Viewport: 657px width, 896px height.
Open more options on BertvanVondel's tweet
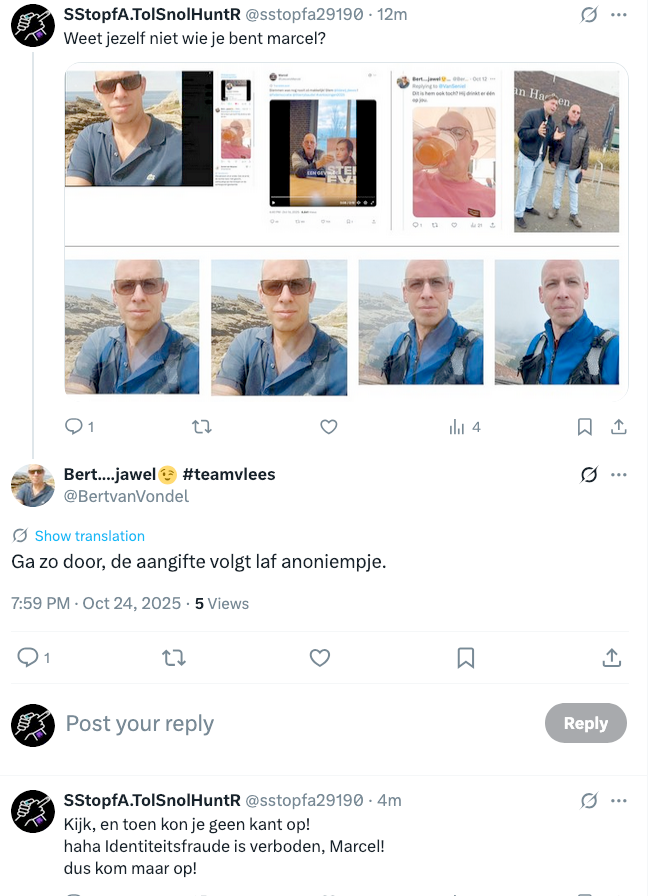coord(619,474)
